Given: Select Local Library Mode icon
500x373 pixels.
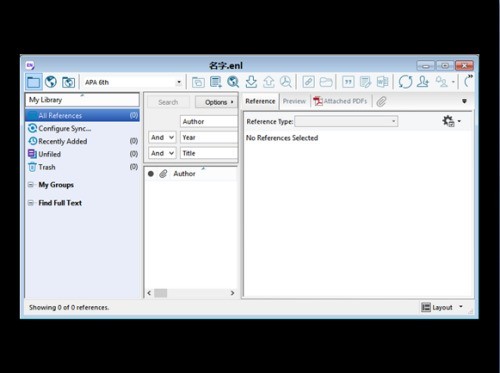Looking at the screenshot, I should click(x=34, y=82).
